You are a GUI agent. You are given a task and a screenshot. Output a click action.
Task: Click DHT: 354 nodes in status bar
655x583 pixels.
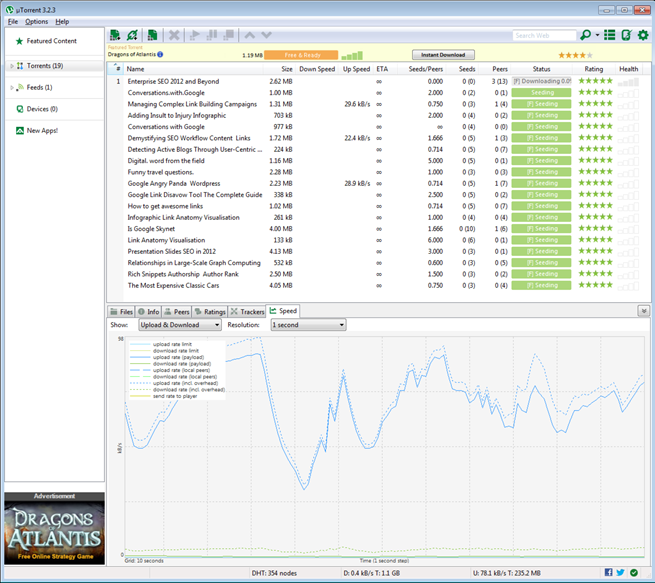(274, 573)
